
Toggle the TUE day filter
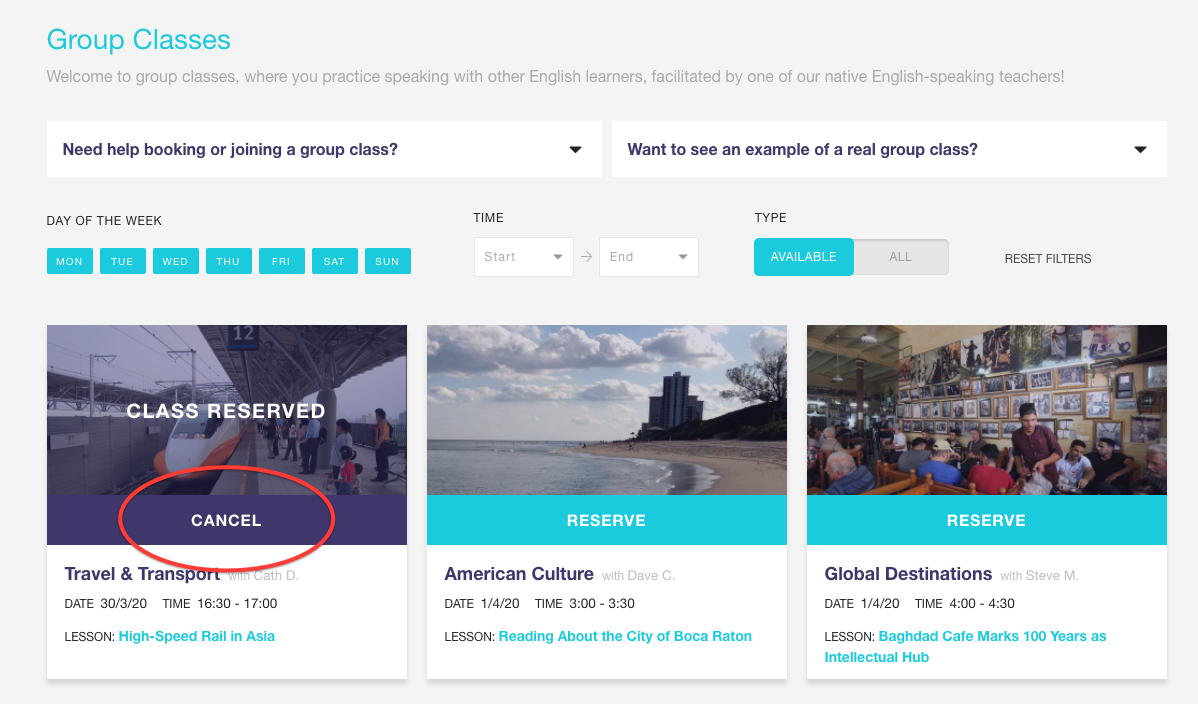point(122,261)
